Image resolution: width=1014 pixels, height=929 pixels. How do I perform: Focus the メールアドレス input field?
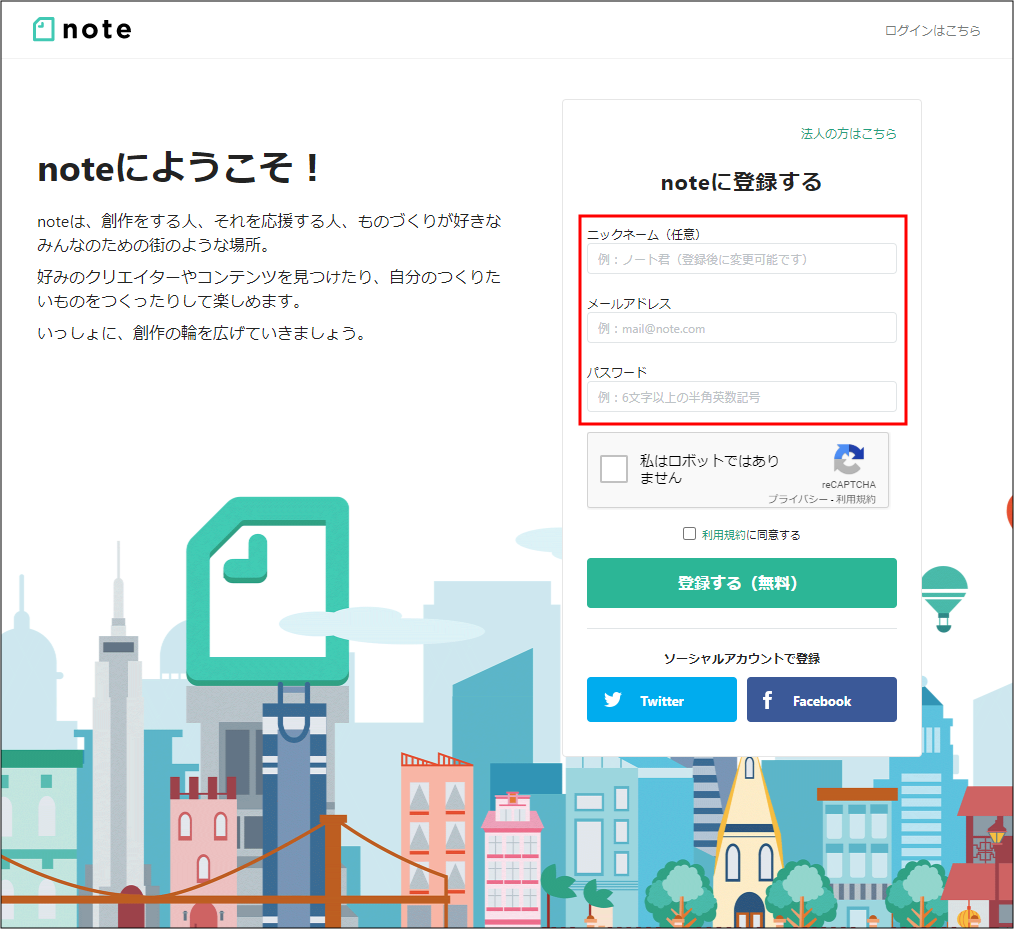tap(741, 328)
